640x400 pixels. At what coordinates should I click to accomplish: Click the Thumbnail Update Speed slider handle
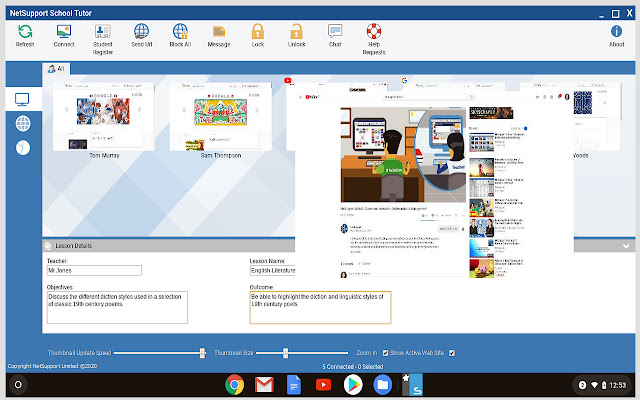202,353
